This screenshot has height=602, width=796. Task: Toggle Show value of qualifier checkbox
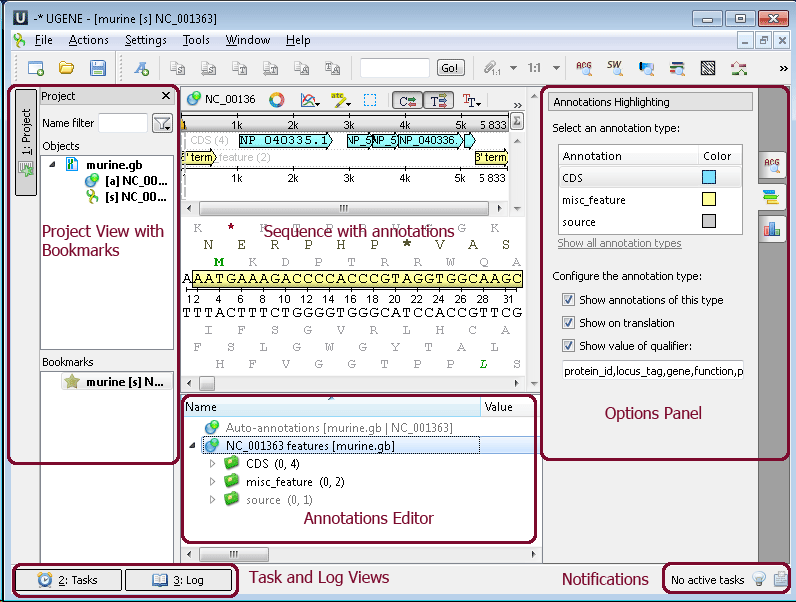pos(568,346)
